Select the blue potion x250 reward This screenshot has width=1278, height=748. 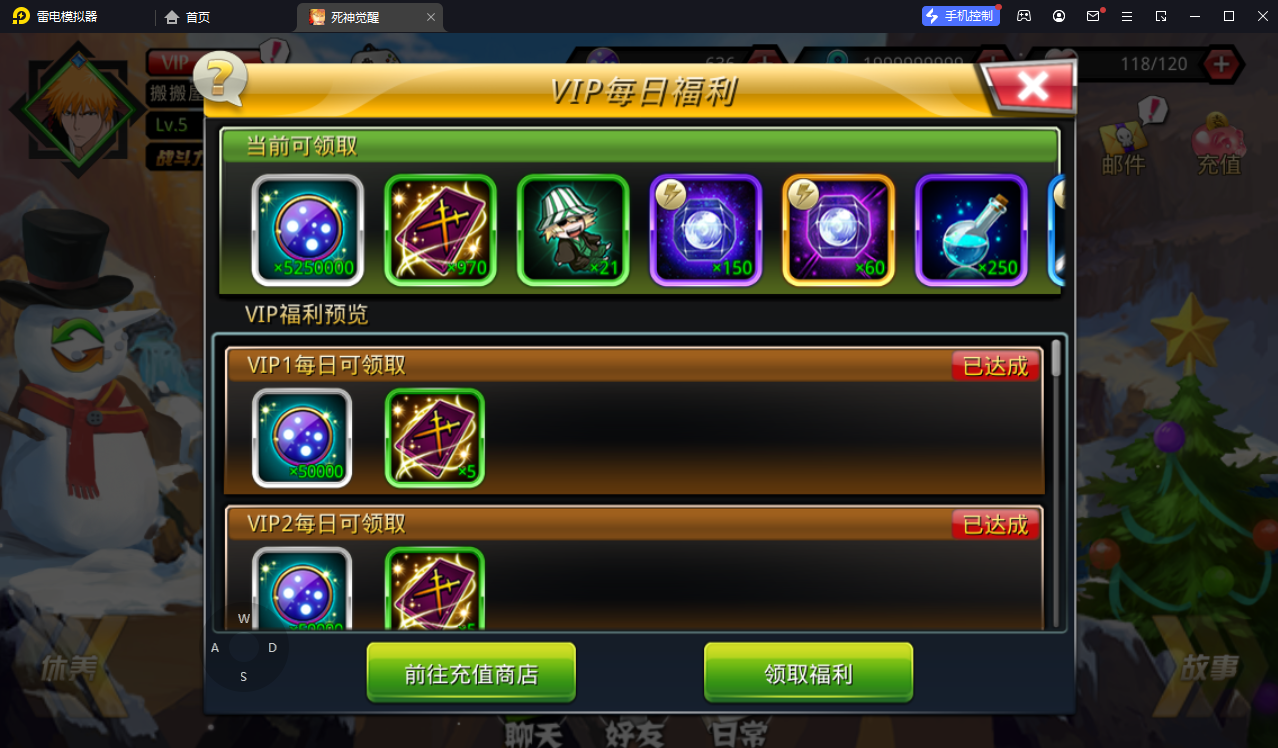971,230
